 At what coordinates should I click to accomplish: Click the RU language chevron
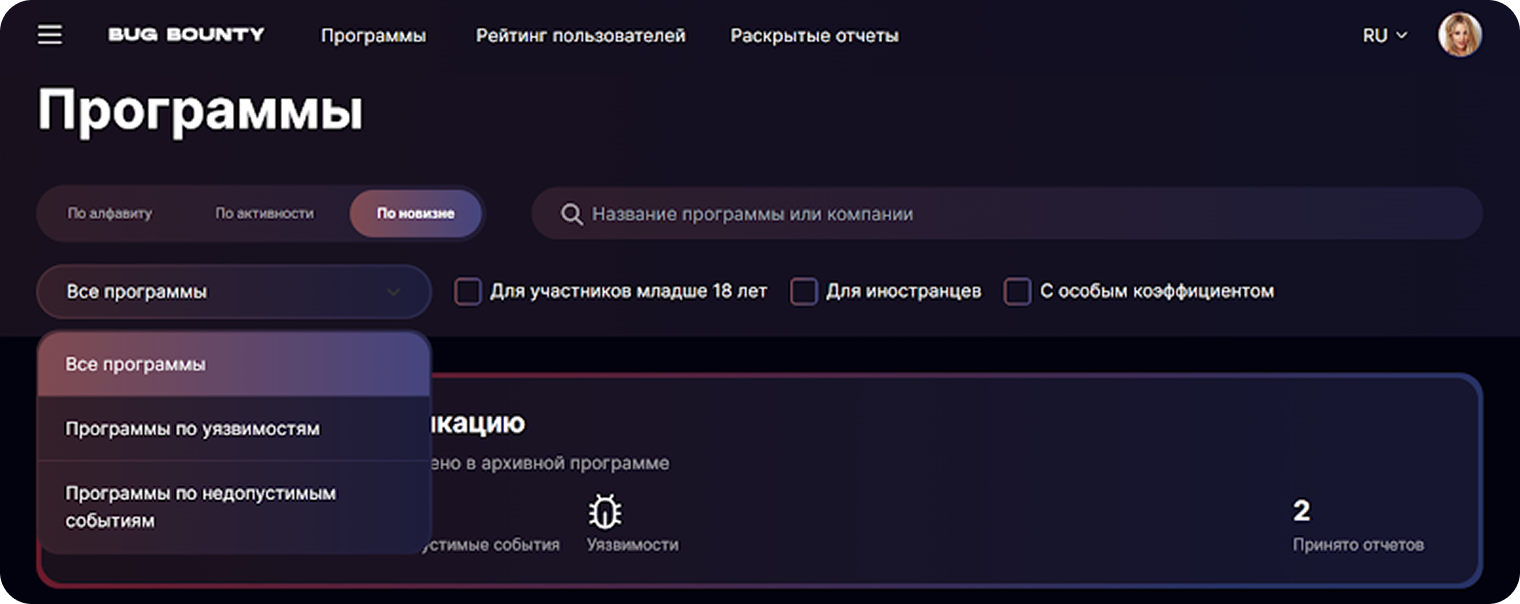tap(1401, 35)
